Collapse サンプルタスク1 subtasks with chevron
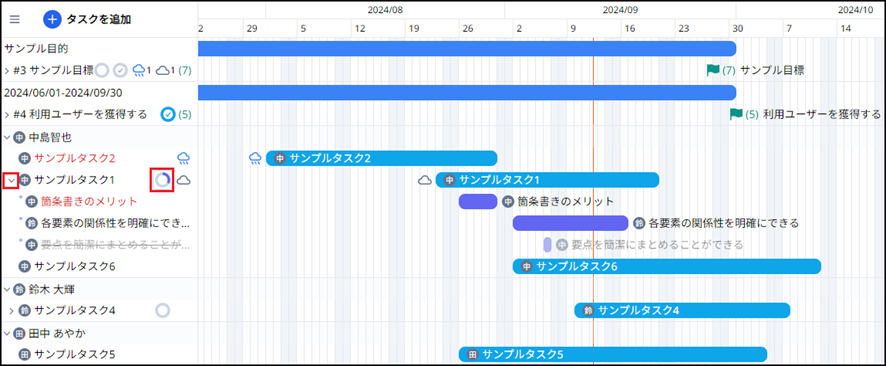 tap(11, 180)
